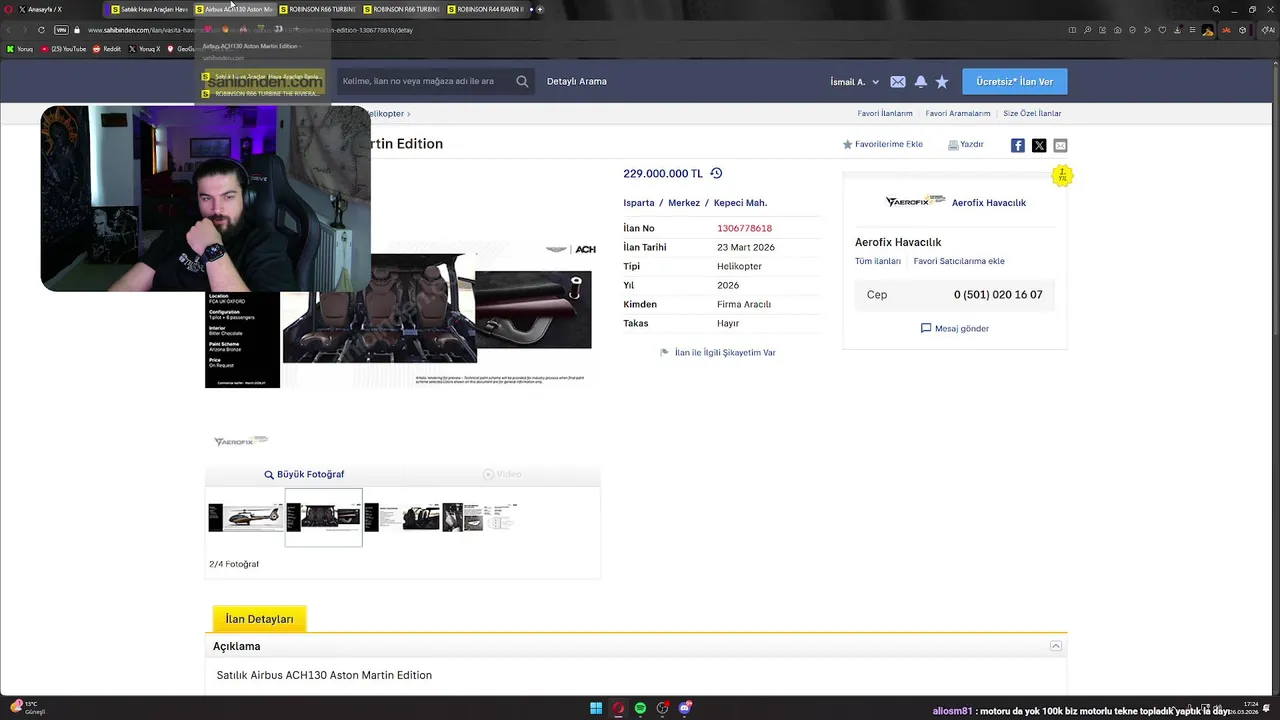Share listing via email icon

[x=1060, y=146]
